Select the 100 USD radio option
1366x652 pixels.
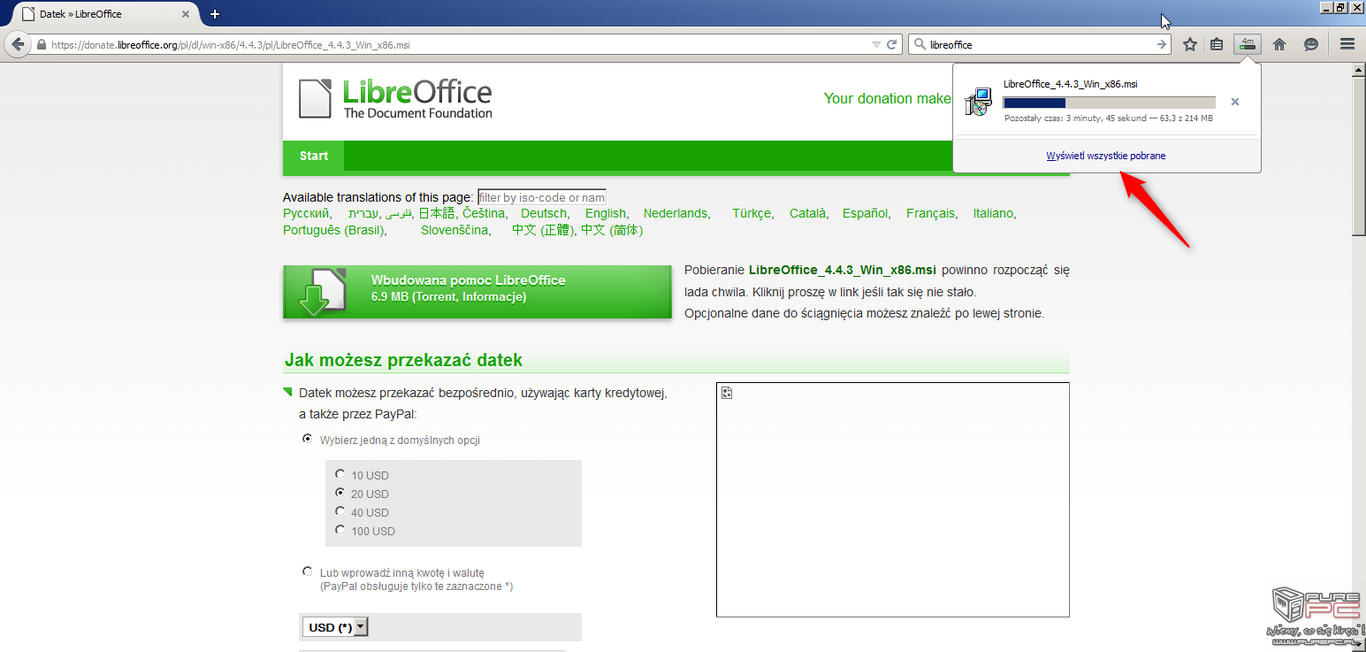341,530
